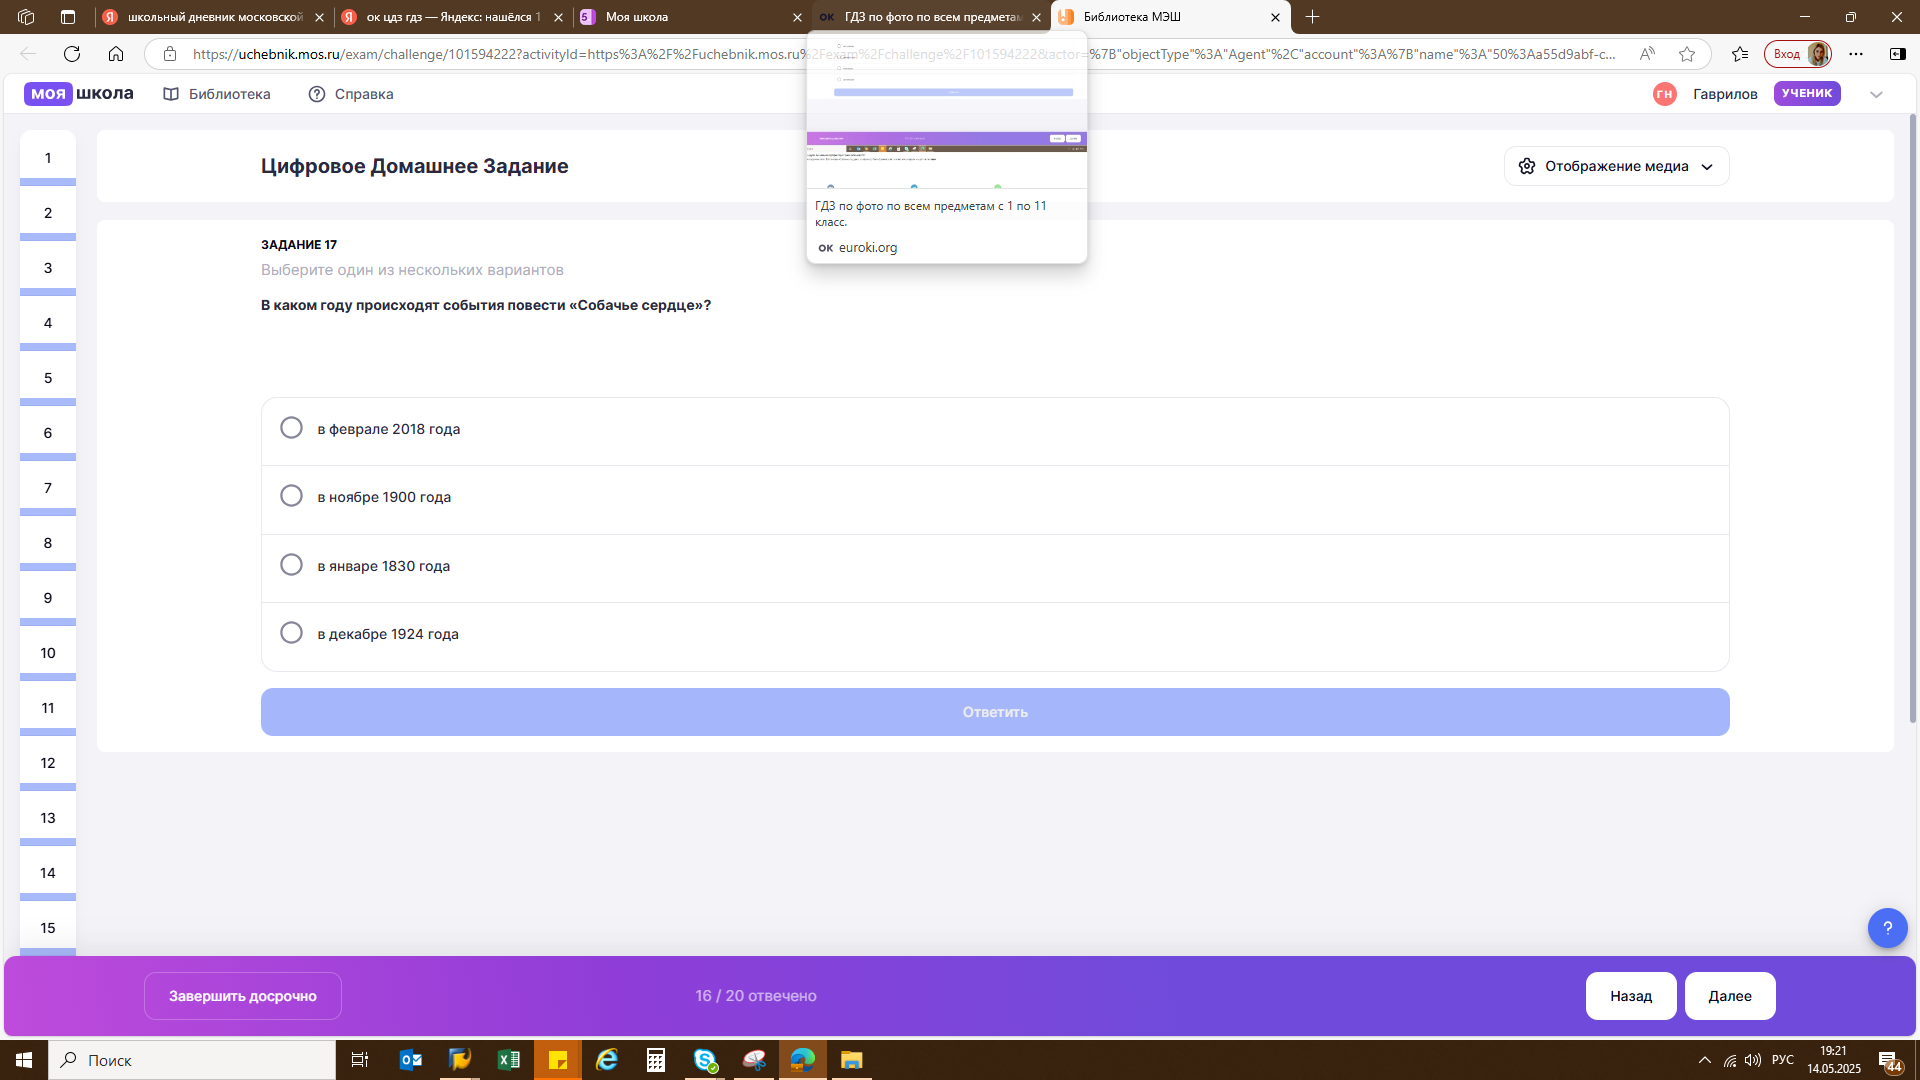Click the page vertical scrollbar

point(1913,420)
